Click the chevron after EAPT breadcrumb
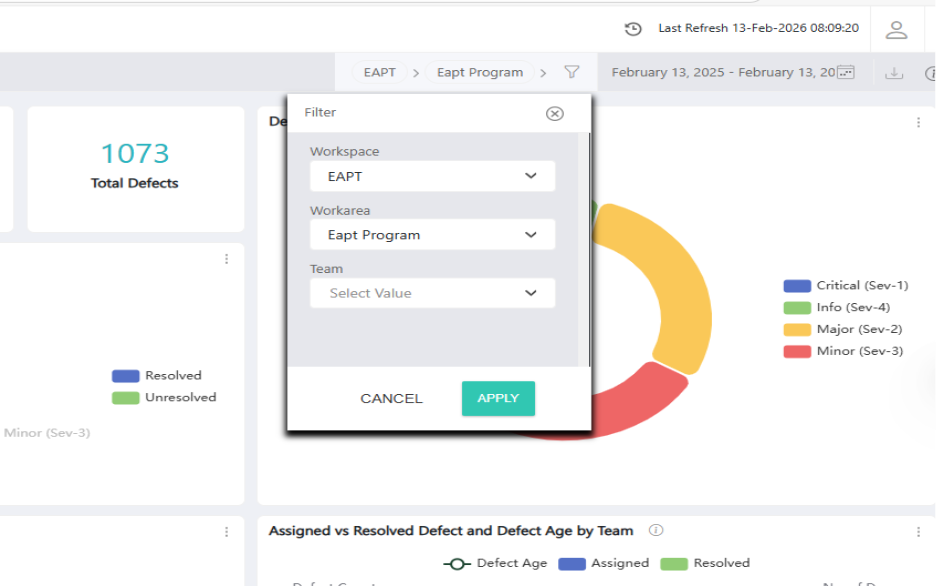 [x=416, y=73]
